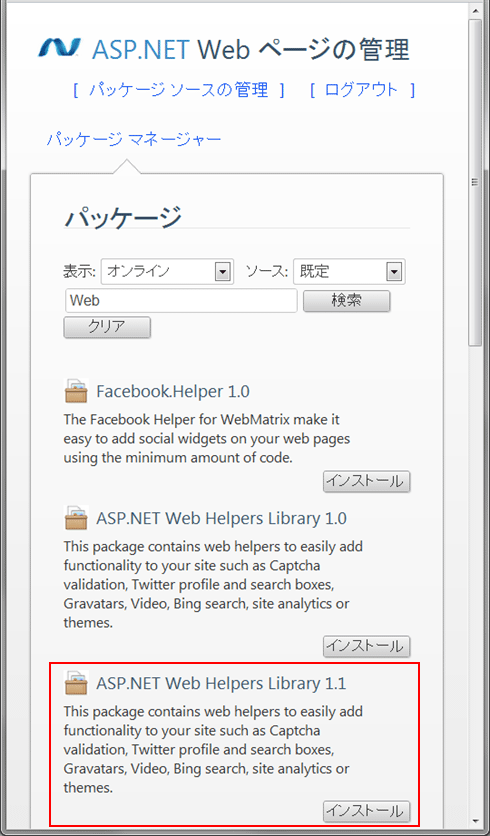Image resolution: width=490 pixels, height=836 pixels.
Task: Open the パッケージ ソースの管理 link
Action: 179,90
